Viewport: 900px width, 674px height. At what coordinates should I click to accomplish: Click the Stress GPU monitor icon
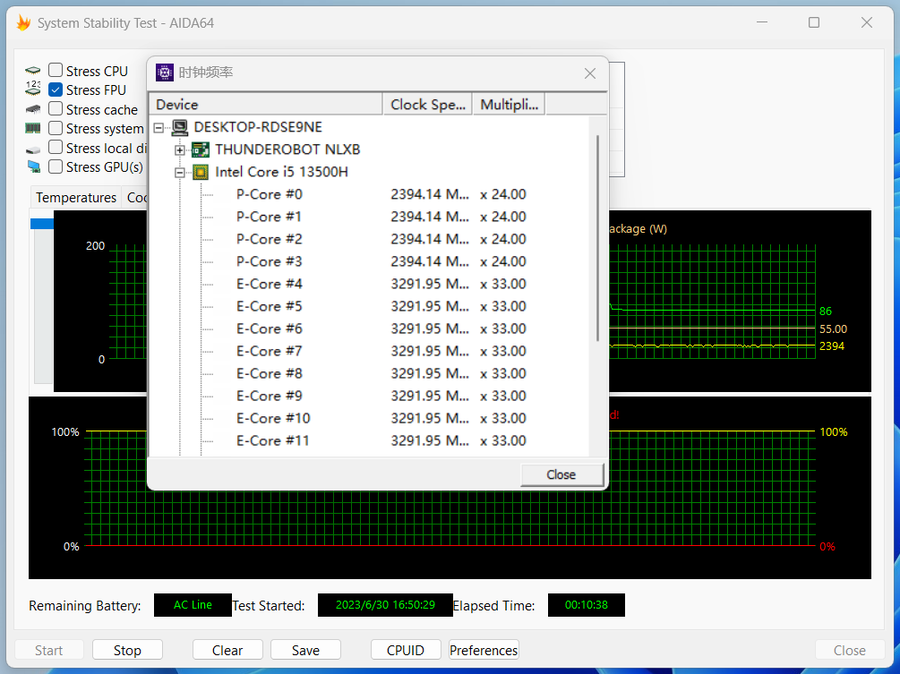pos(34,167)
